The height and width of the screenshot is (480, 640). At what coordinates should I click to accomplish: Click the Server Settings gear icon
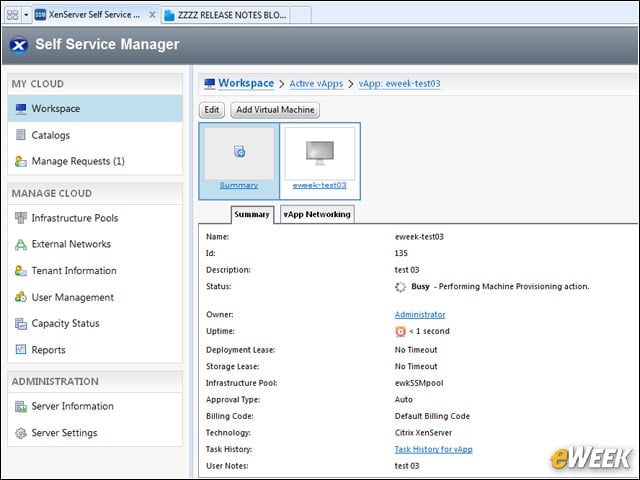pos(20,433)
